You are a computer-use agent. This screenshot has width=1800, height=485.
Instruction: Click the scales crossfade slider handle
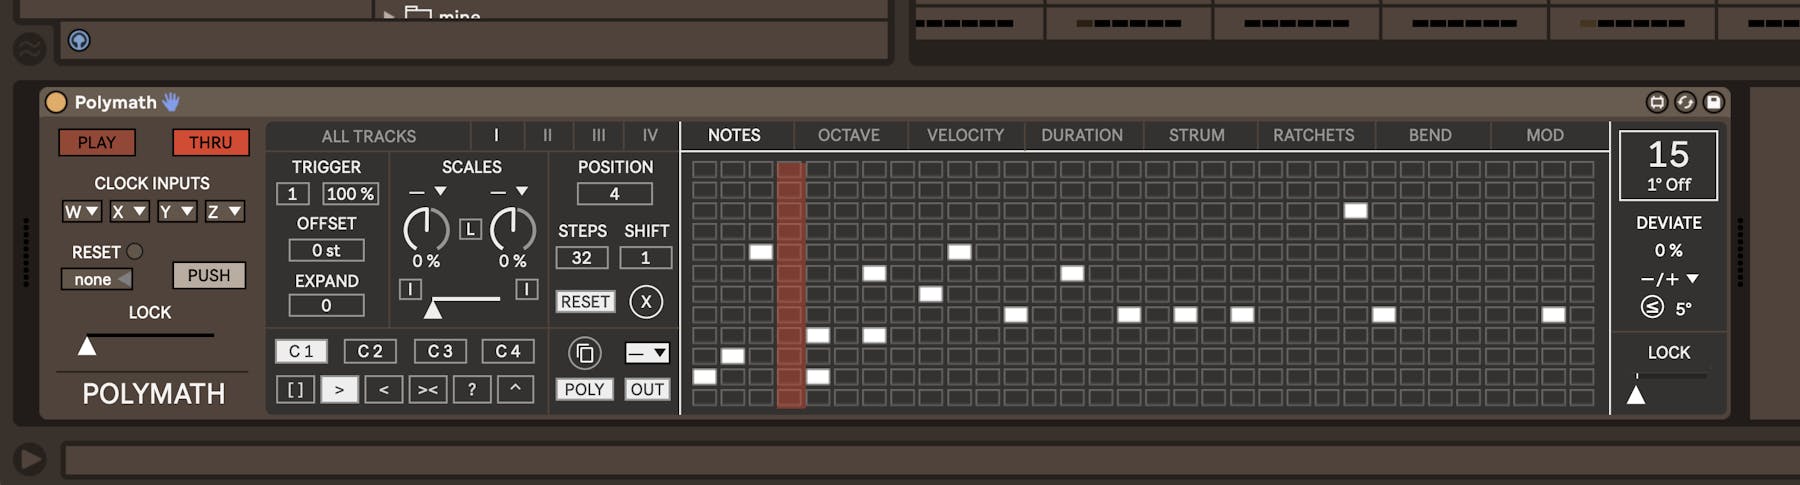(433, 309)
